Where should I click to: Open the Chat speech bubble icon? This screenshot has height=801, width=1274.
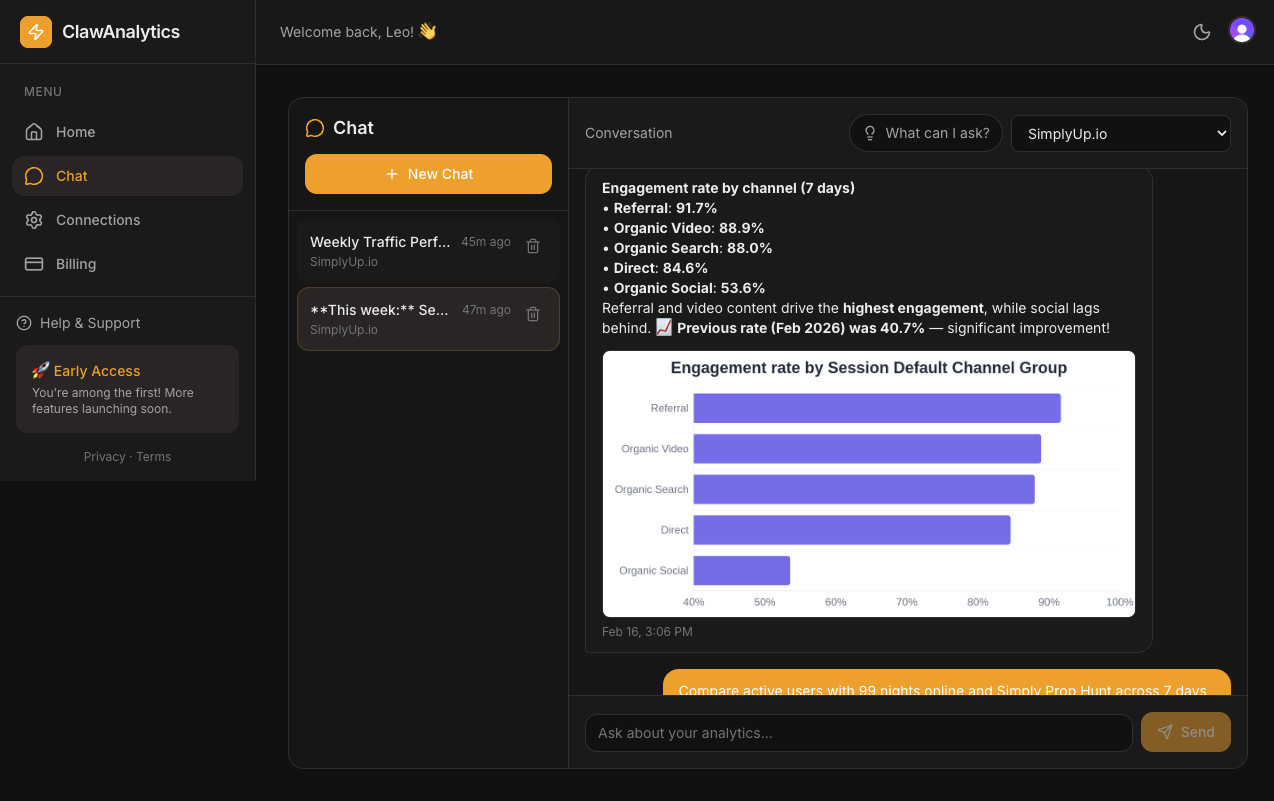pyautogui.click(x=33, y=175)
